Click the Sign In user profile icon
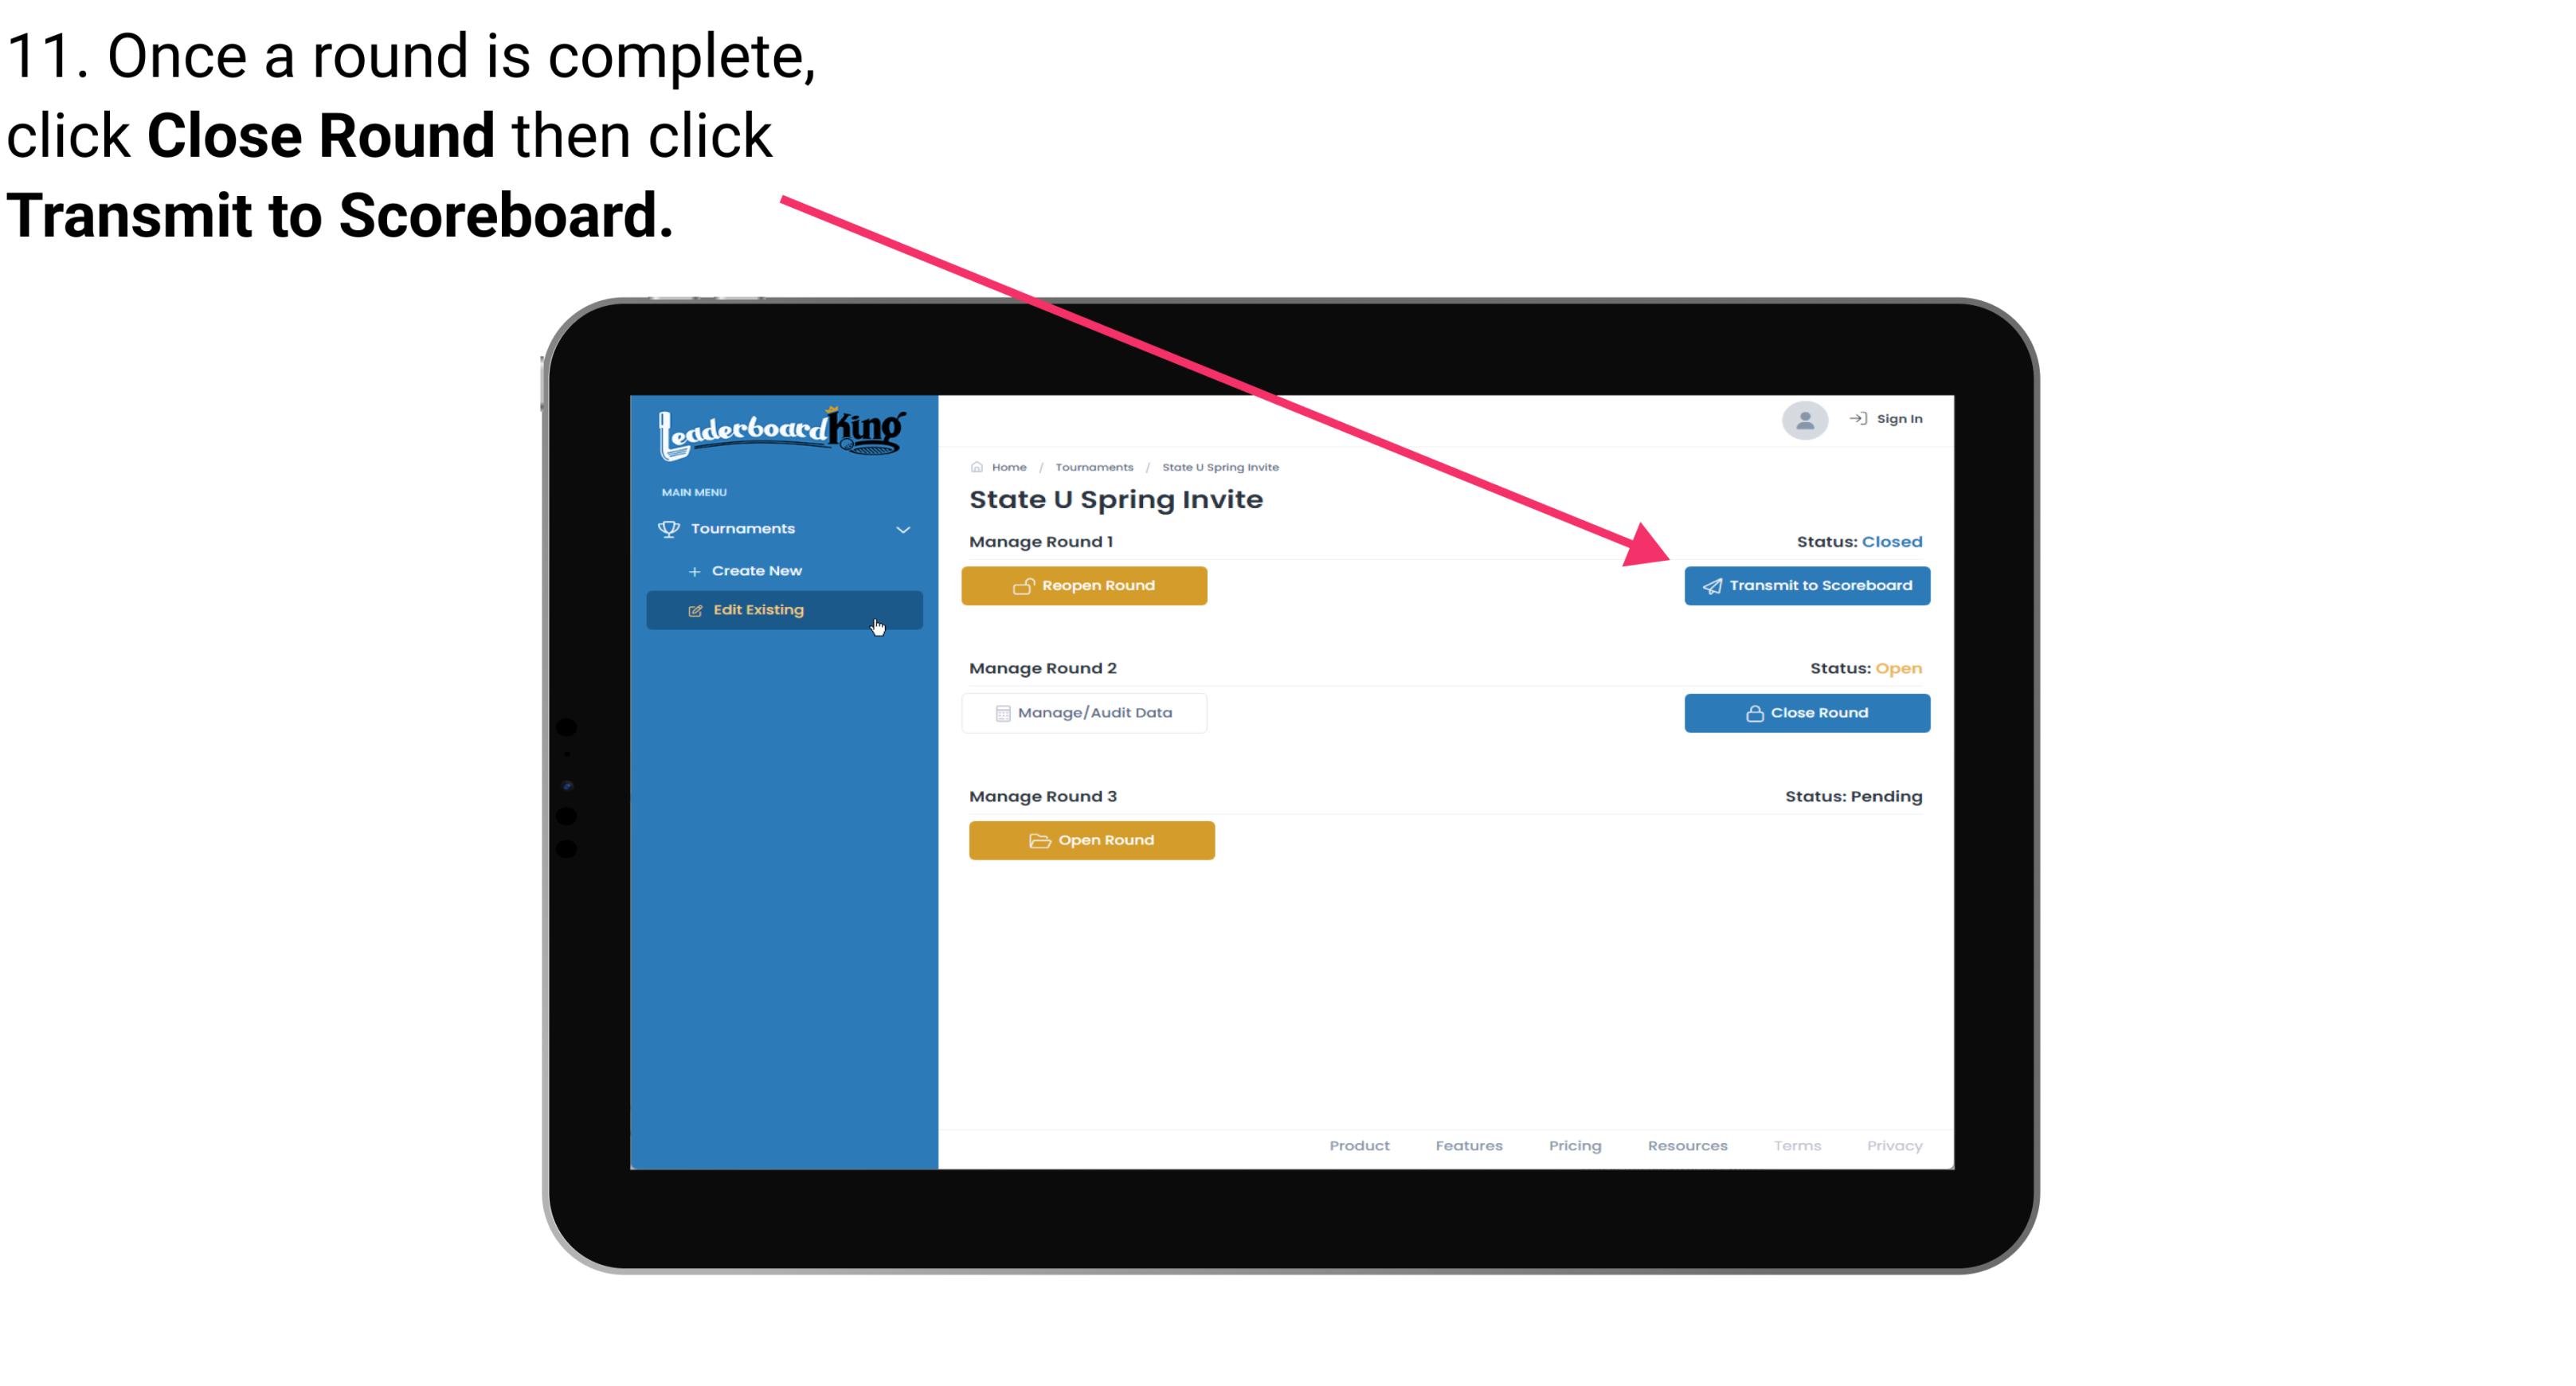The image size is (2576, 1386). pos(1803,420)
